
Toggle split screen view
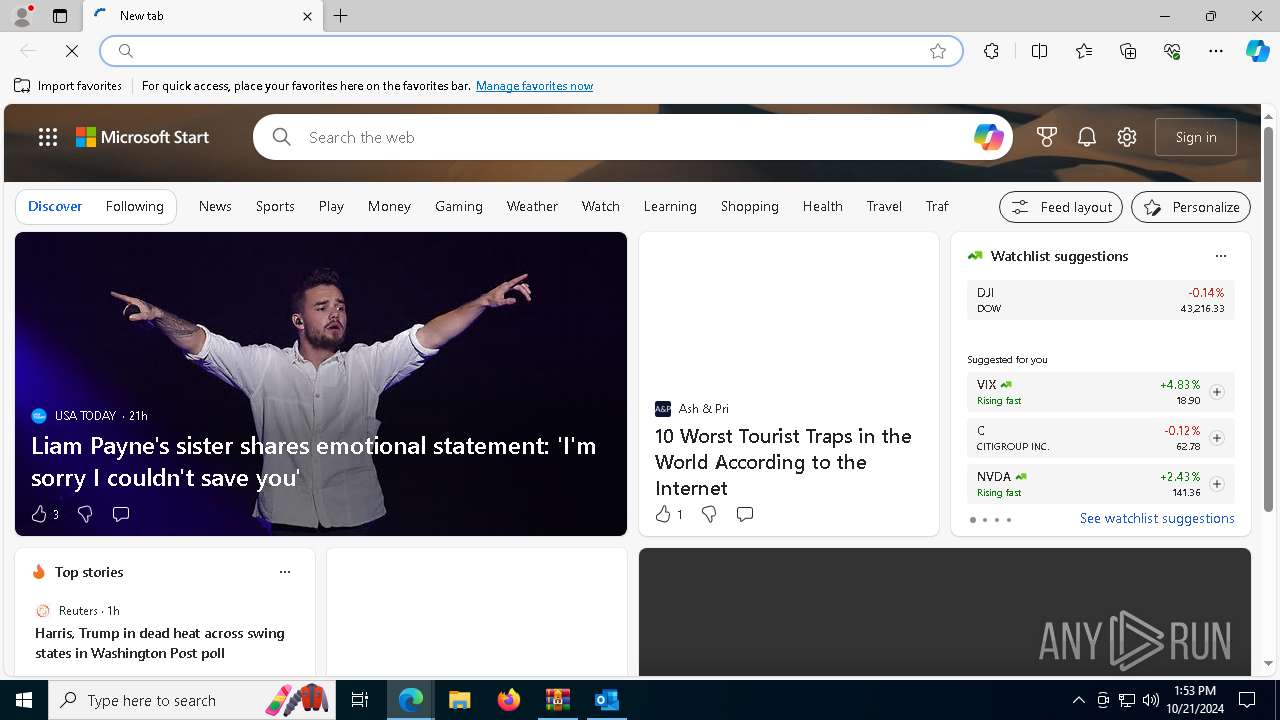1040,51
